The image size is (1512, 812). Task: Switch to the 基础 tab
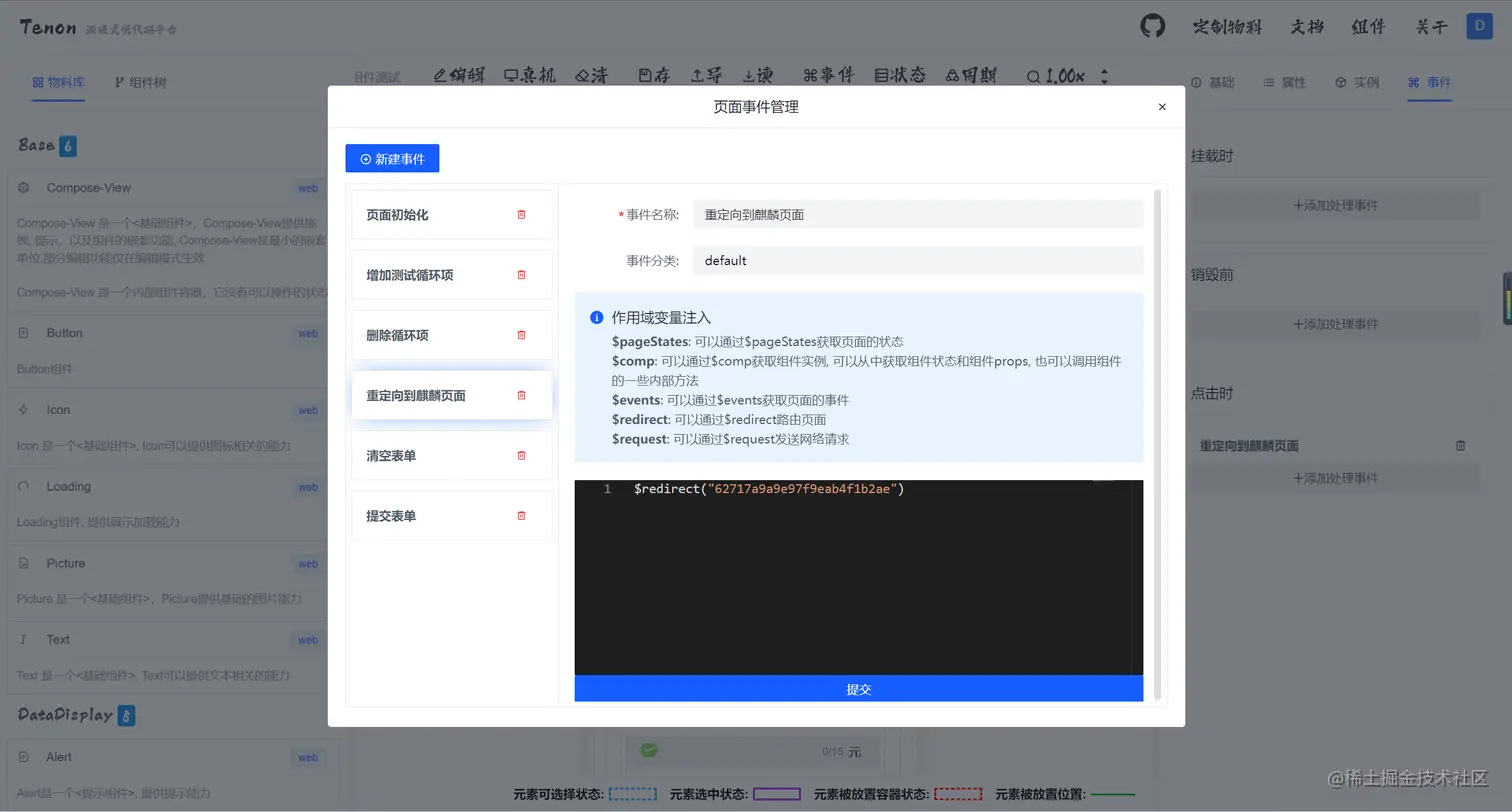pyautogui.click(x=1212, y=82)
